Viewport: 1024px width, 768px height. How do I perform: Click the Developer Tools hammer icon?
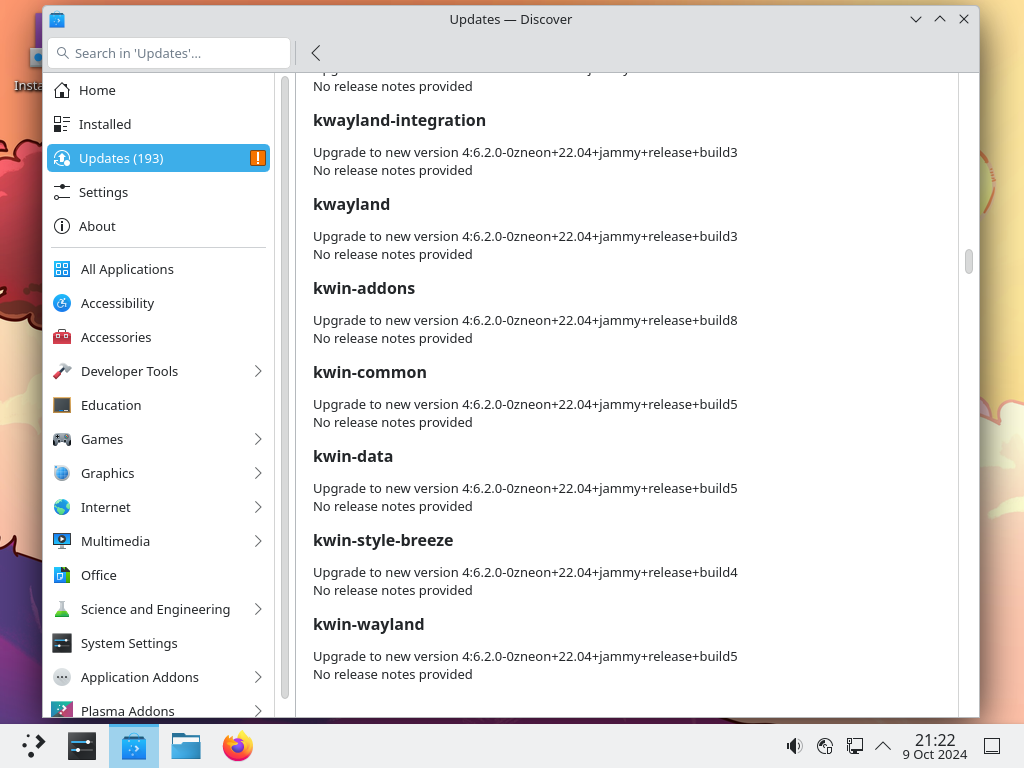(x=62, y=371)
